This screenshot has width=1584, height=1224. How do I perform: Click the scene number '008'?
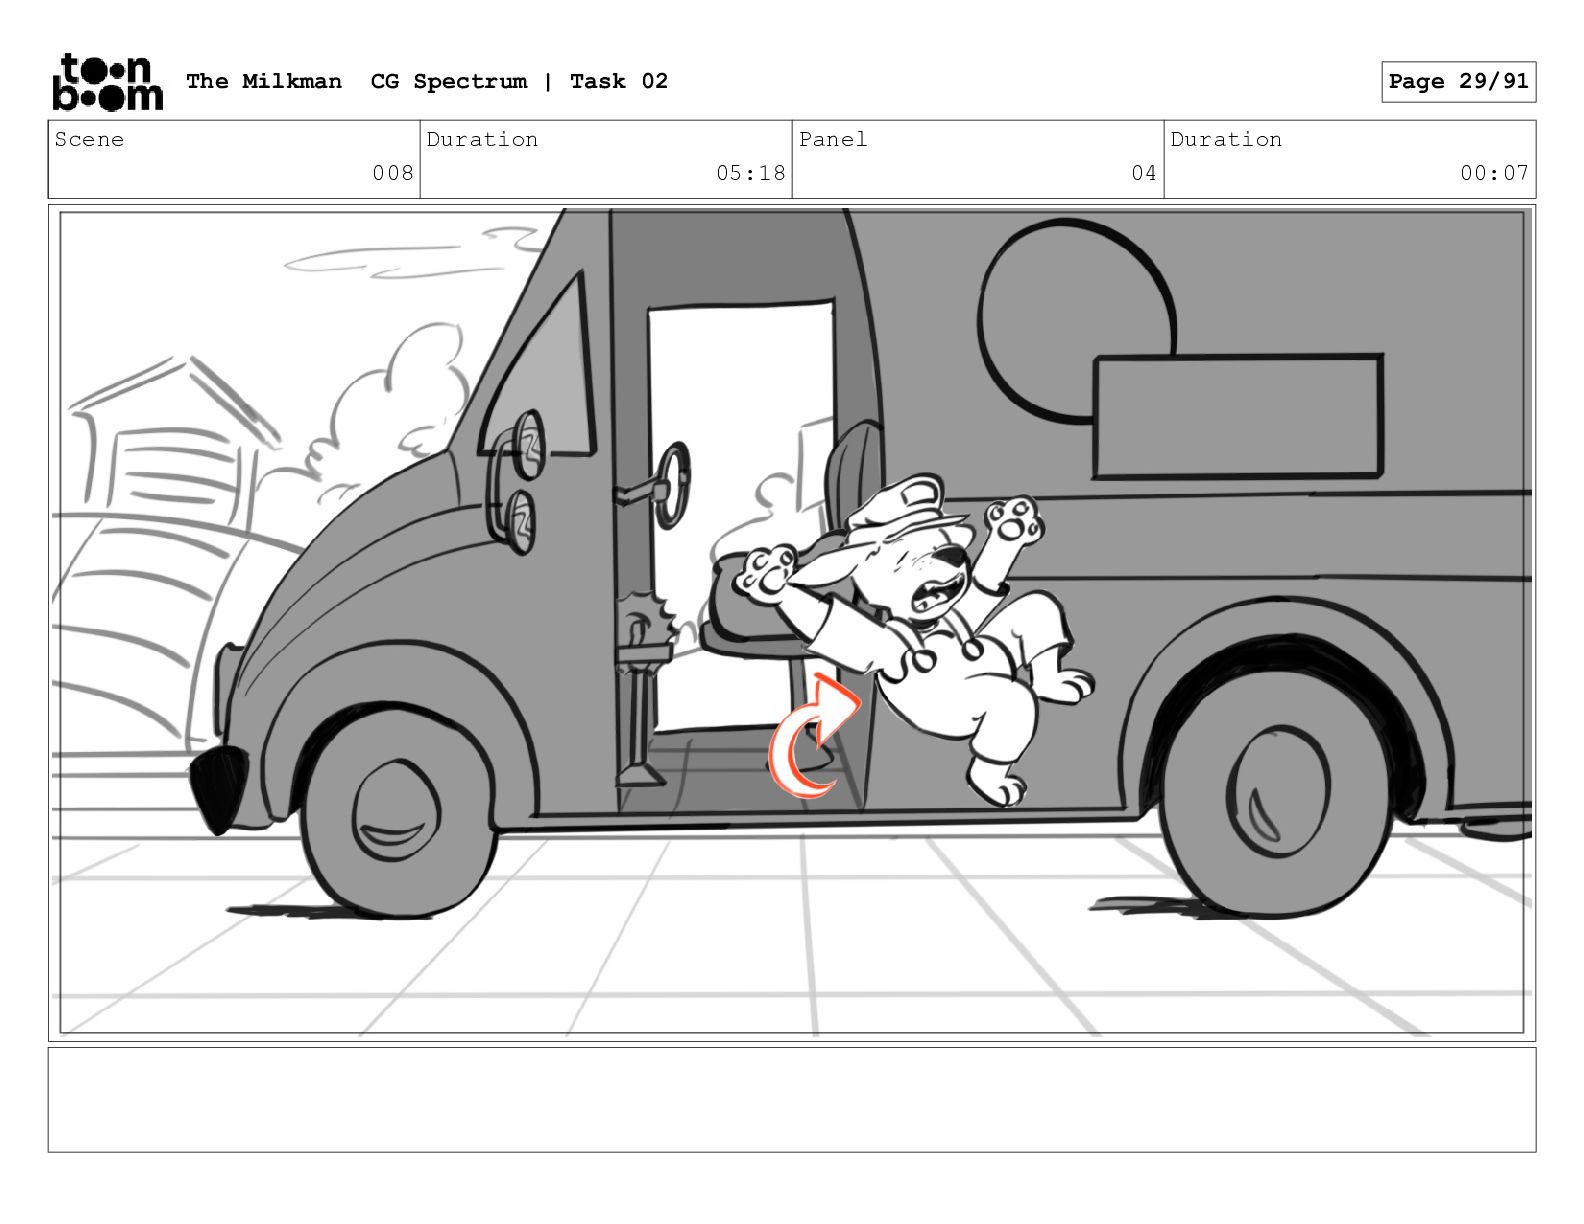point(393,173)
